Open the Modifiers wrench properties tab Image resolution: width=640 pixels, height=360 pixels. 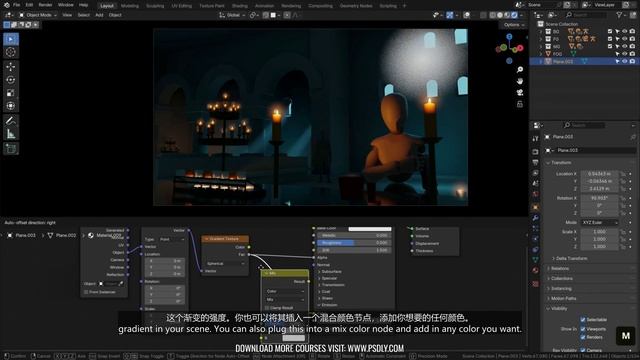(536, 218)
